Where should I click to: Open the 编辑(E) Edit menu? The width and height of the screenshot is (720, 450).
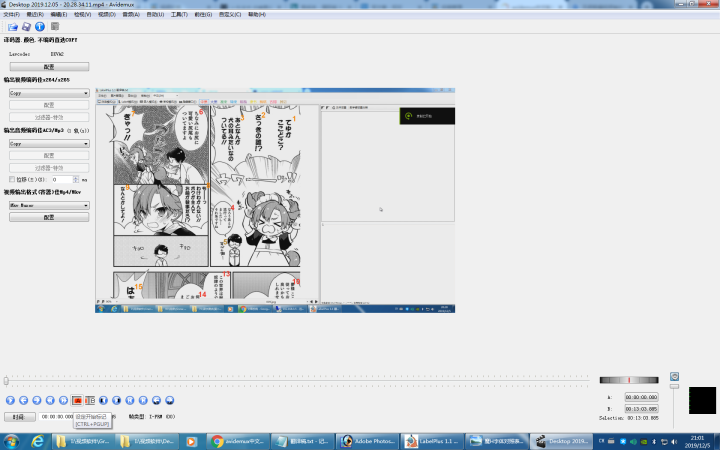click(58, 15)
